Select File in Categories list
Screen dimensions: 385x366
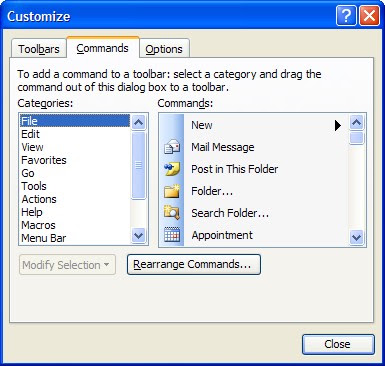click(x=75, y=121)
